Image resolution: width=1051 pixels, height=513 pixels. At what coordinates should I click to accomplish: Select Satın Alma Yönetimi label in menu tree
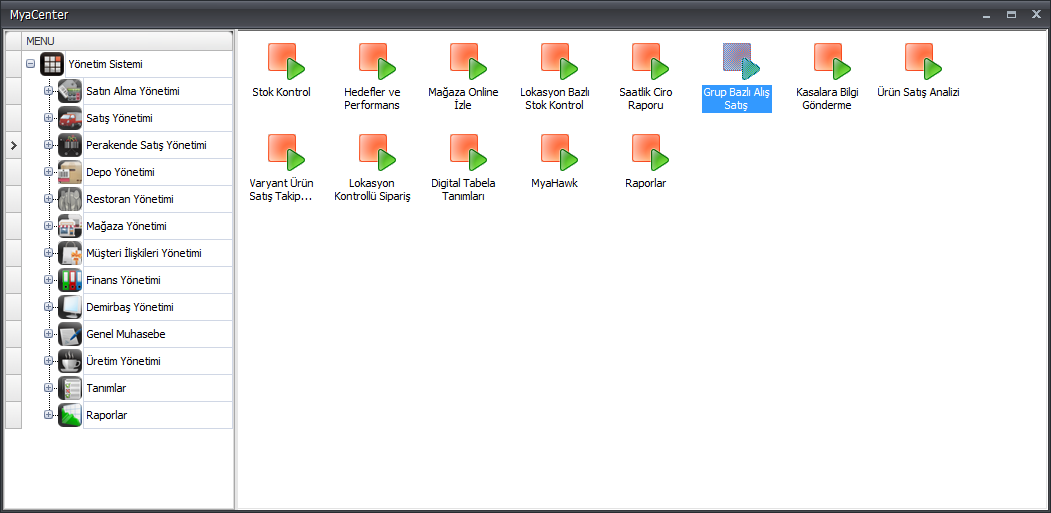click(133, 91)
